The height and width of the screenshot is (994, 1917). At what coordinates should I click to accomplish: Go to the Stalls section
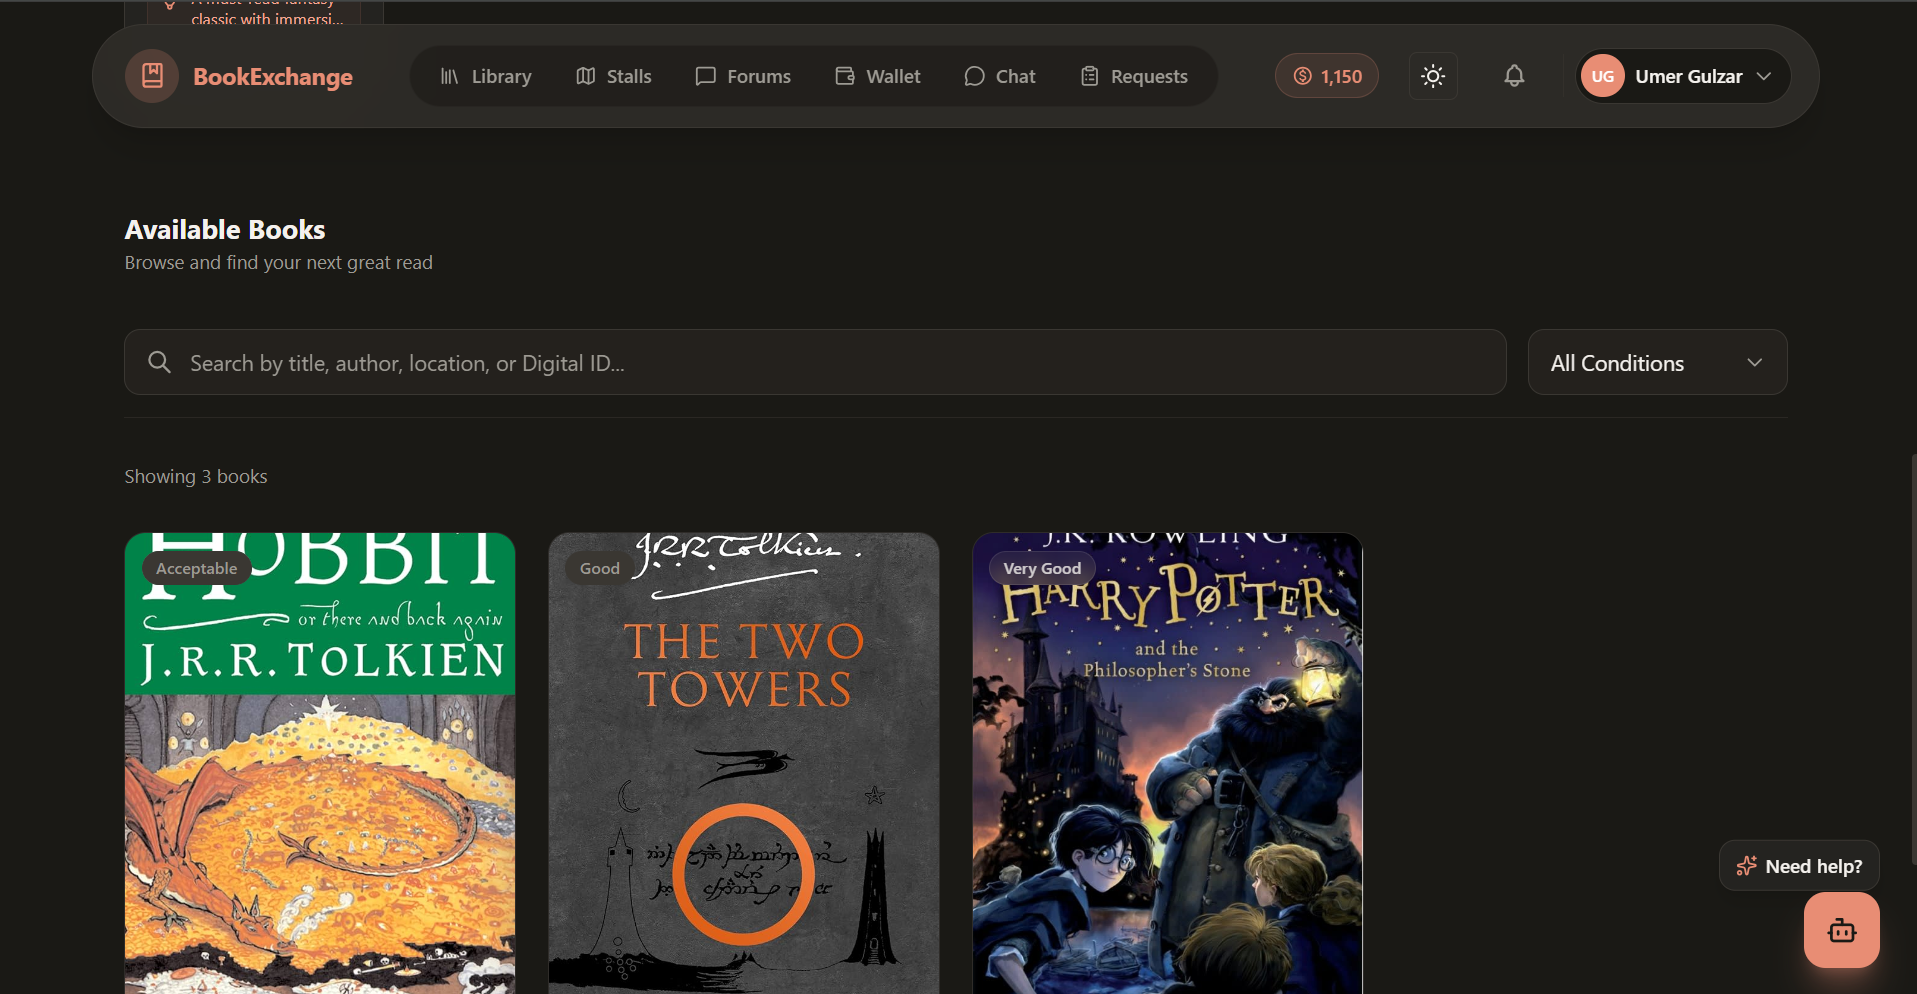pos(614,76)
